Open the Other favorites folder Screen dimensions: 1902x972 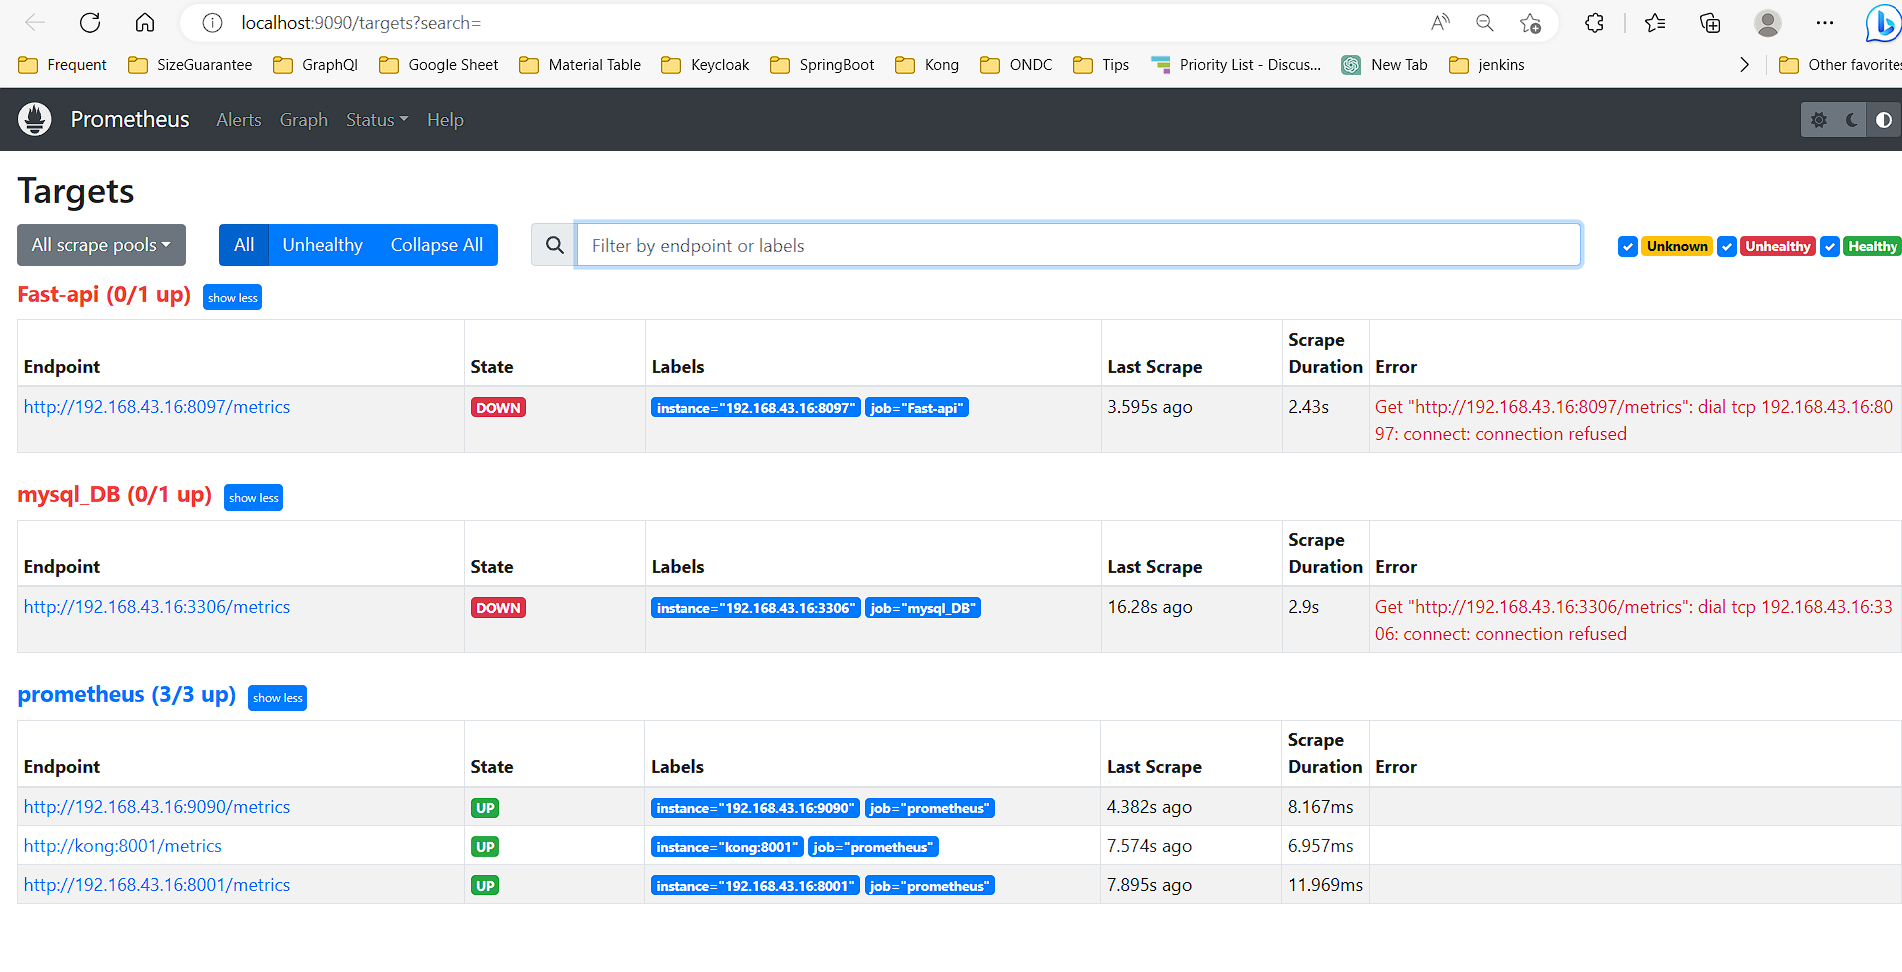tap(1840, 65)
